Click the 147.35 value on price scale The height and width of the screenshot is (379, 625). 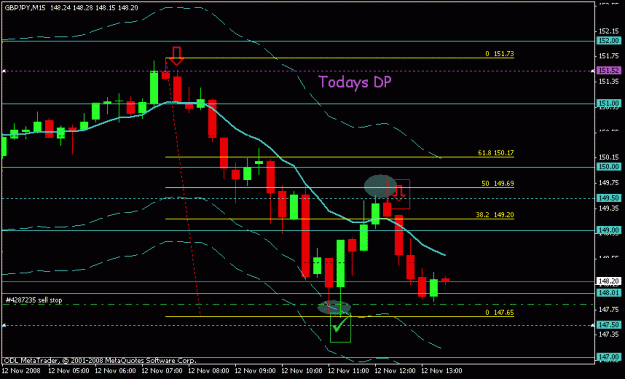608,334
